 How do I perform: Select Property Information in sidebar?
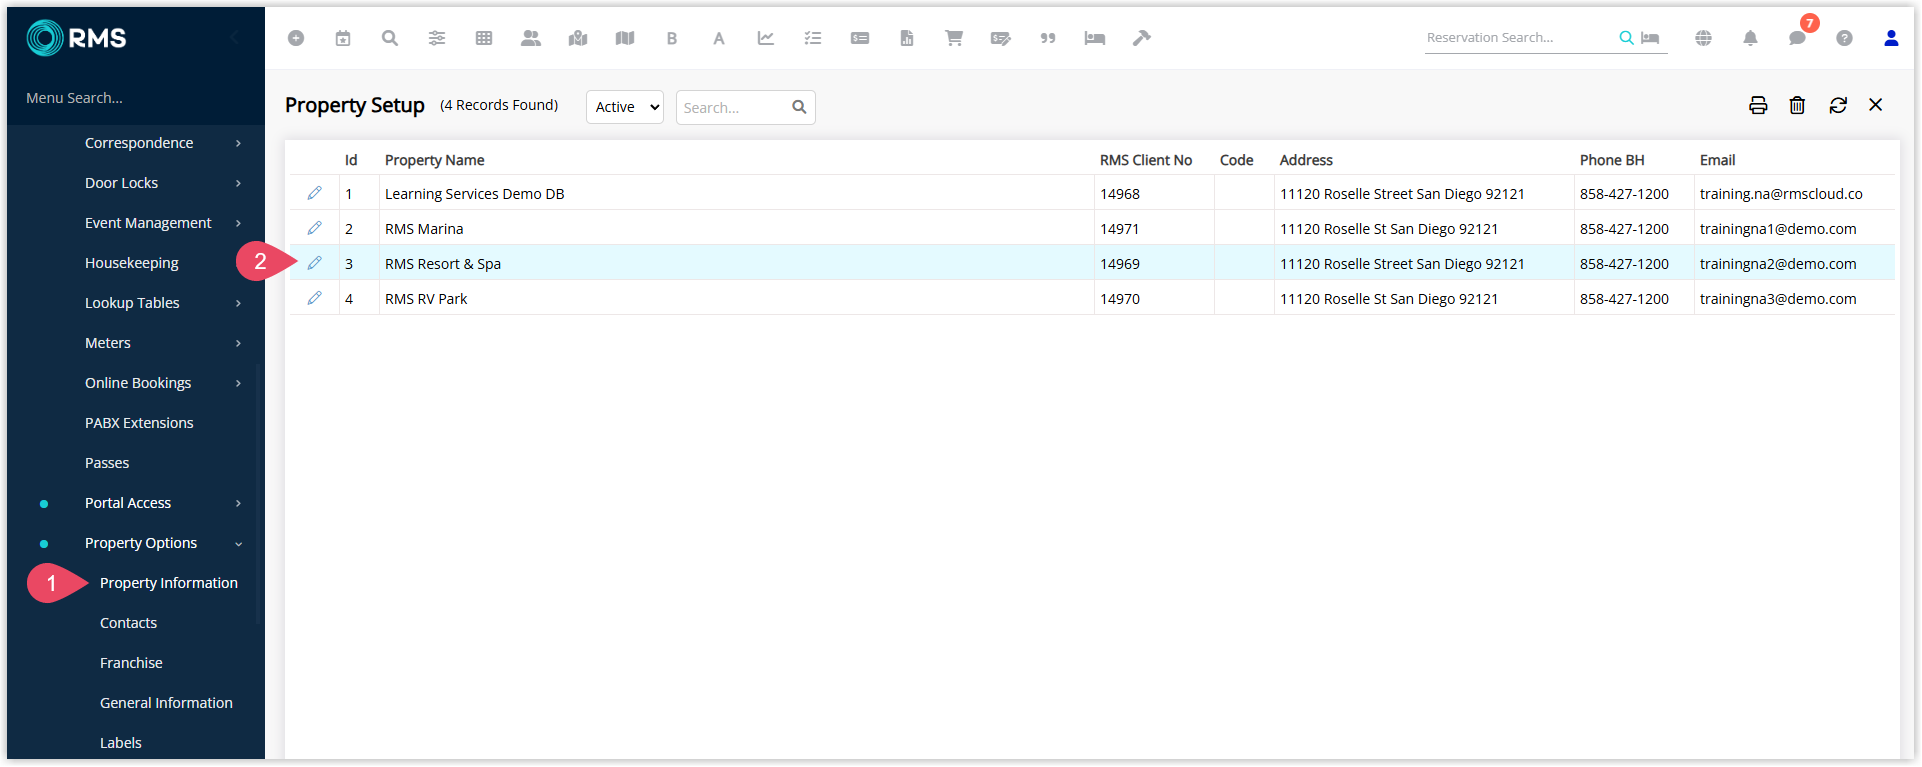tap(169, 583)
